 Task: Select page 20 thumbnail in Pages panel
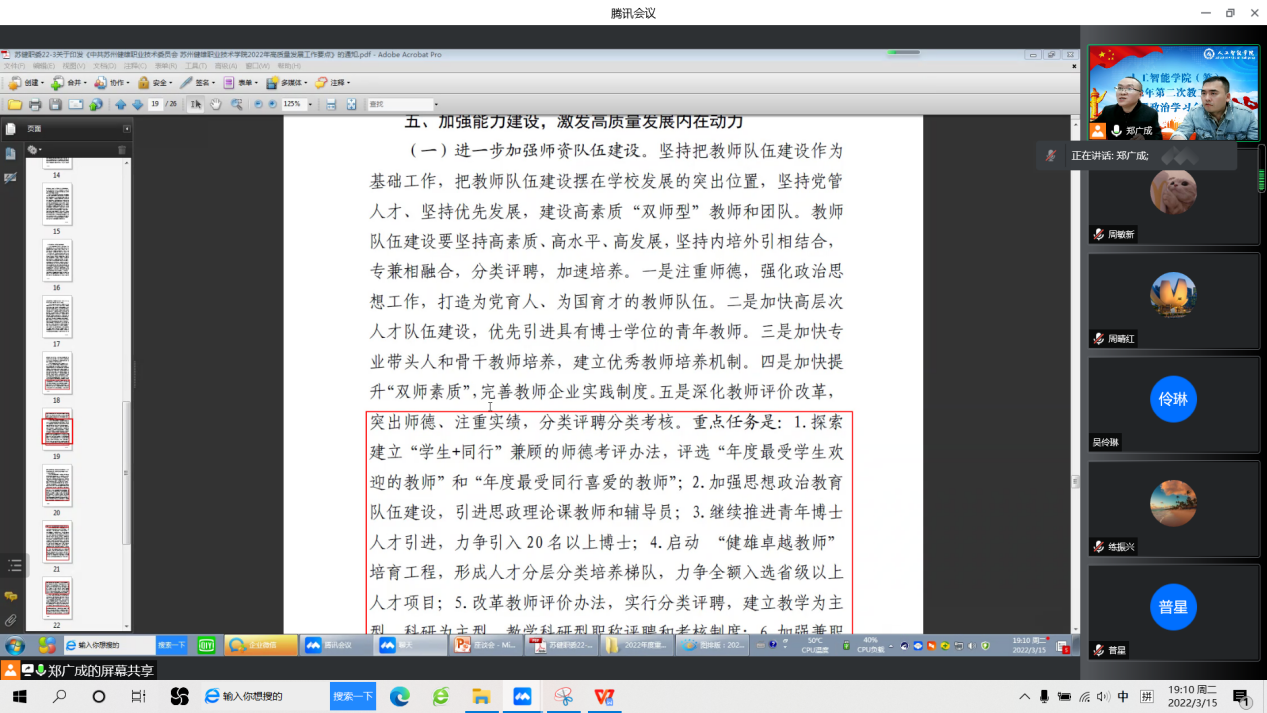[57, 485]
